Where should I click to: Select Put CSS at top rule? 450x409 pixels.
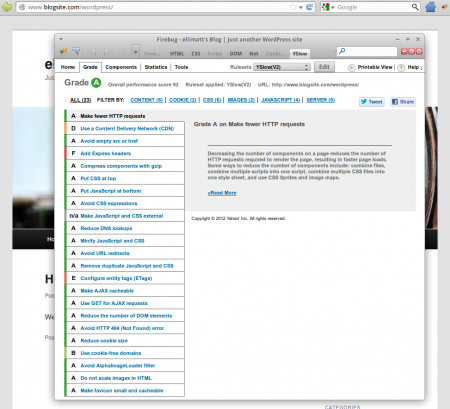(124, 178)
